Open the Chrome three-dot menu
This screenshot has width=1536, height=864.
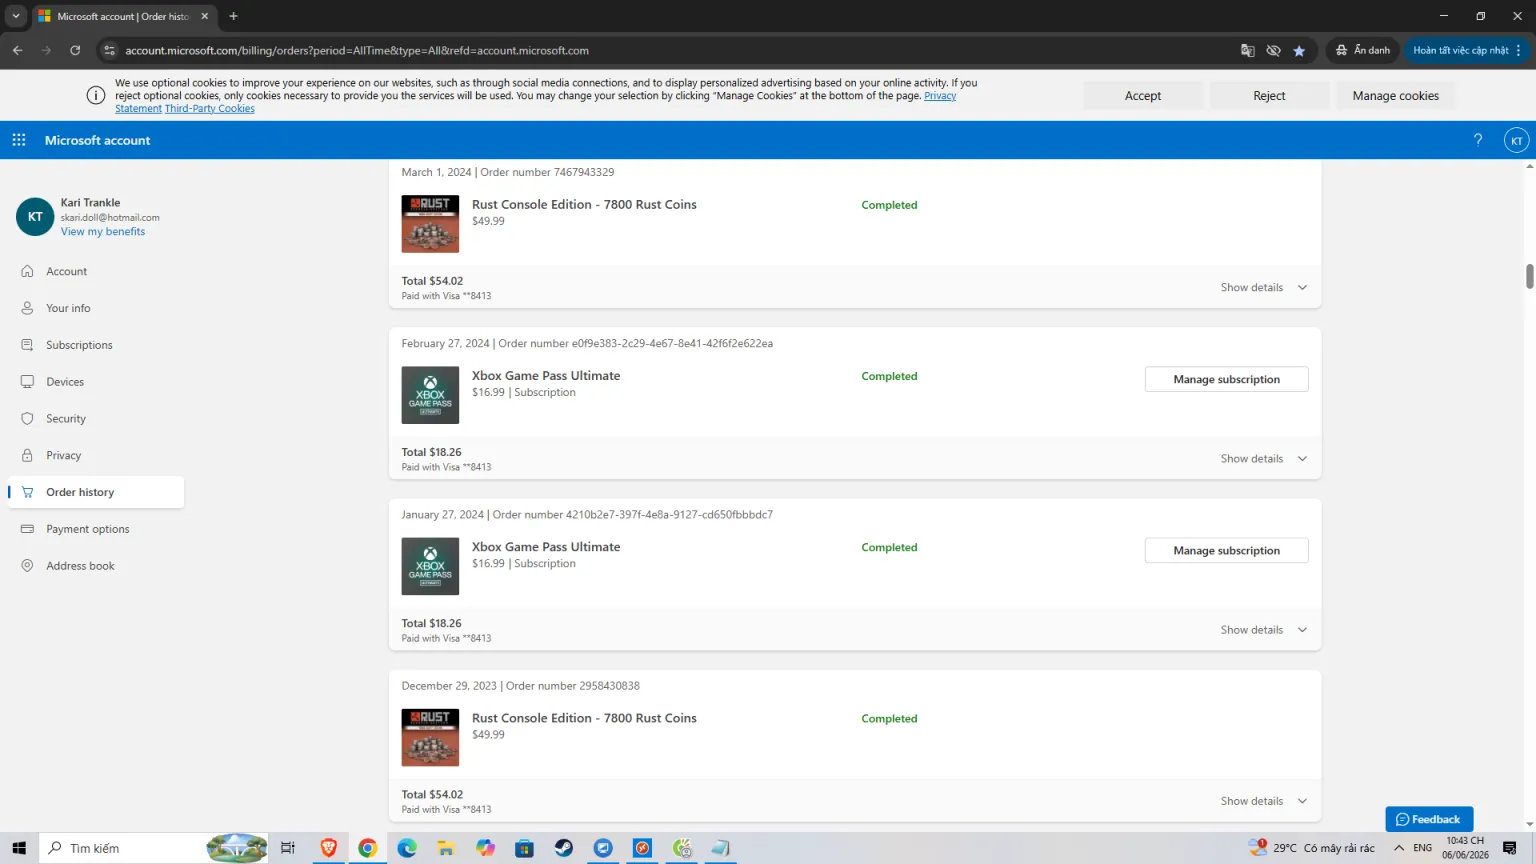(x=1518, y=50)
